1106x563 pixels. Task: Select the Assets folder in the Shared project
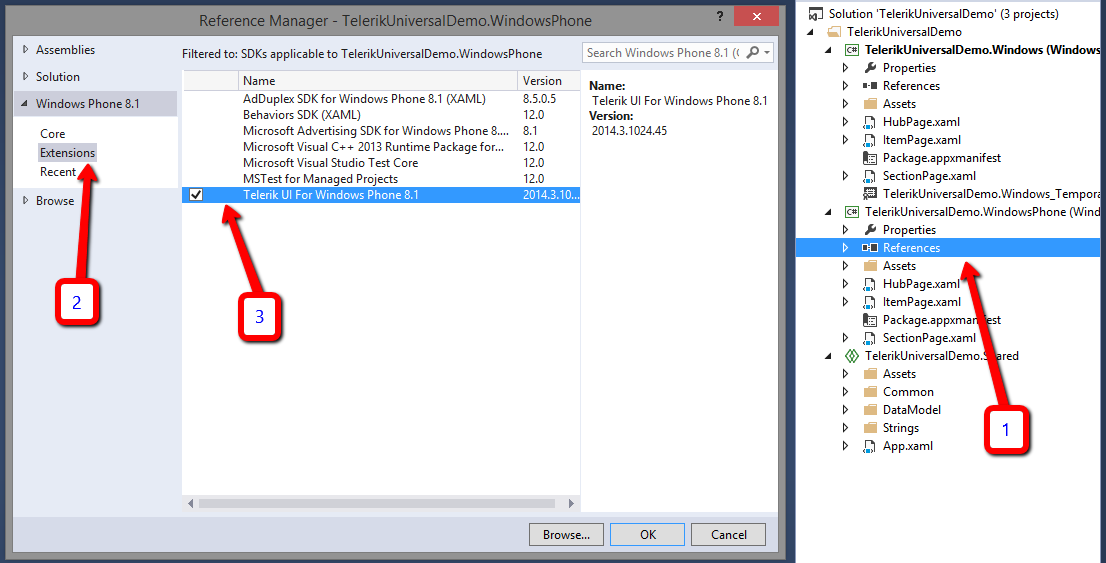point(899,374)
